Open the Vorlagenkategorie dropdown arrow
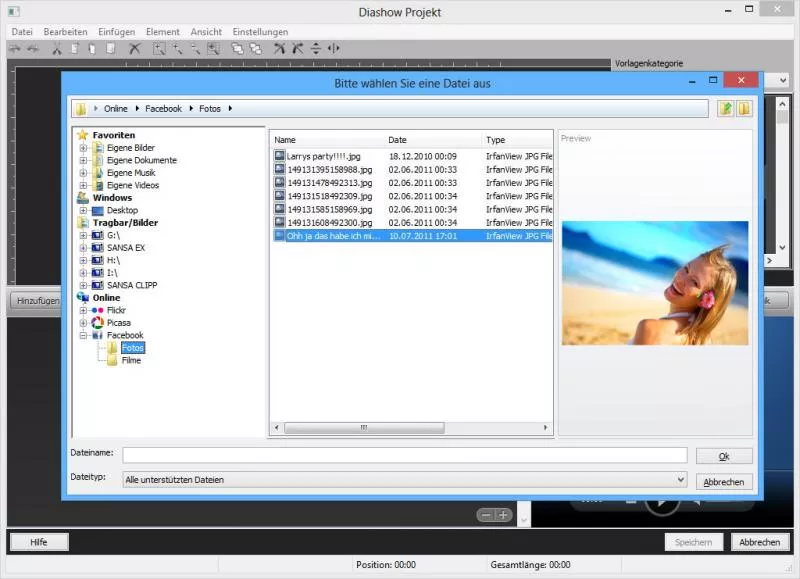The width and height of the screenshot is (800, 579). 782,80
